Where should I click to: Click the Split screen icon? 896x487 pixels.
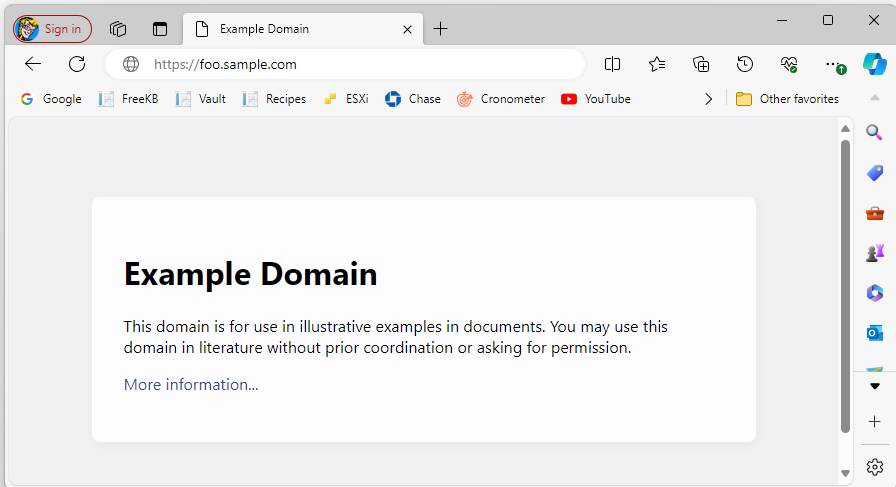(612, 64)
